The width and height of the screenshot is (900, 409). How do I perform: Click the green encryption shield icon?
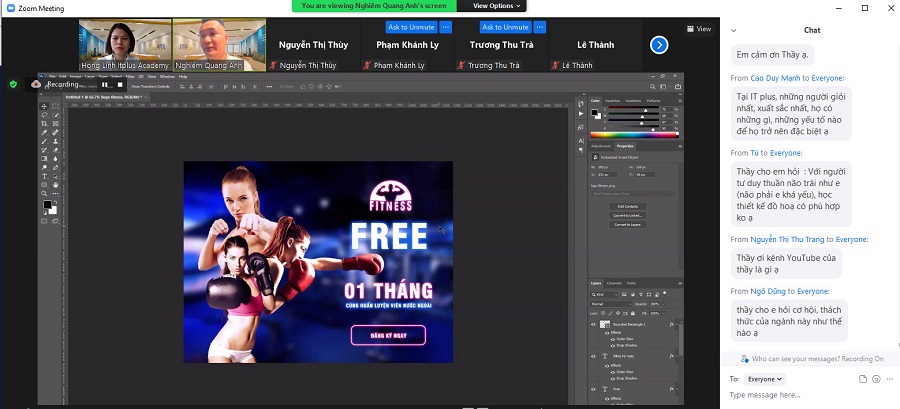(13, 85)
